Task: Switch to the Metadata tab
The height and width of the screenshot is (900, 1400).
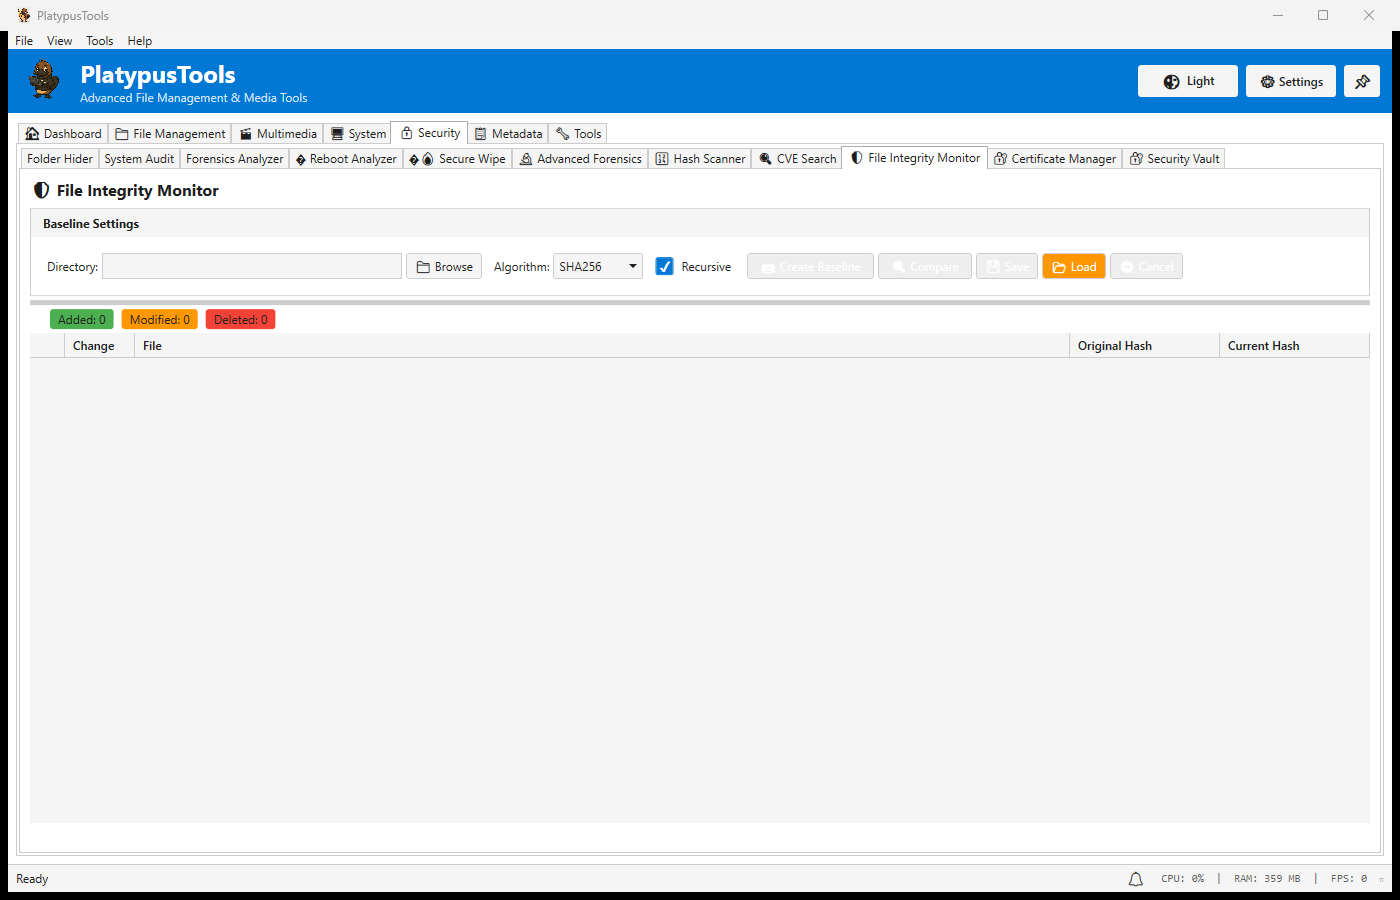Action: 508,133
